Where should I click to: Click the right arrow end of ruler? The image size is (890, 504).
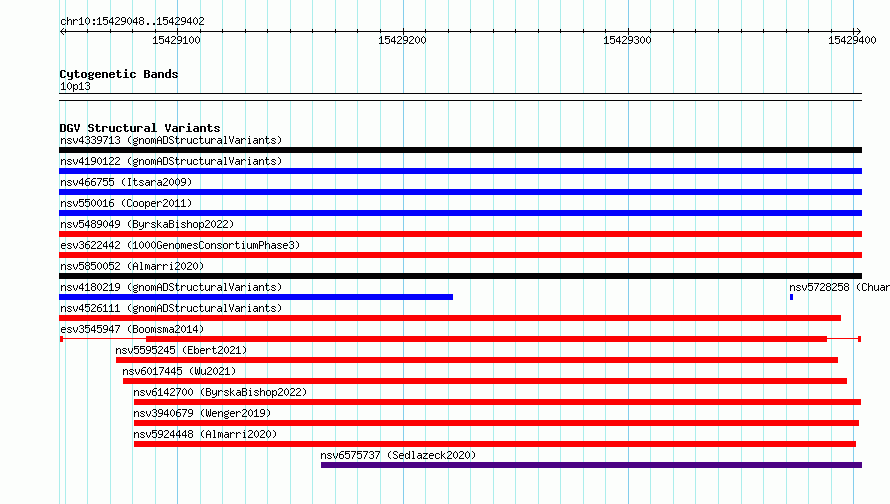pyautogui.click(x=858, y=31)
